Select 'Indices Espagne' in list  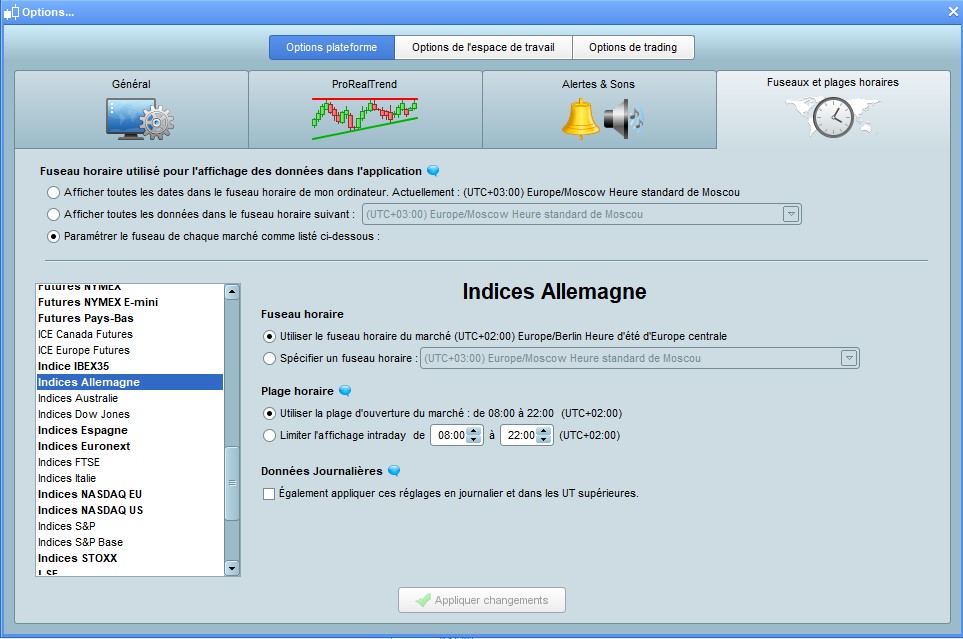[x=130, y=430]
